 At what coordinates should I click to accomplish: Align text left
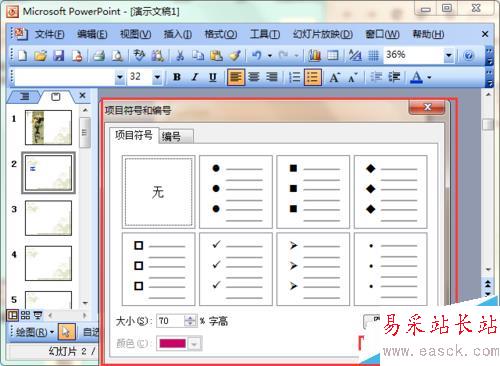pyautogui.click(x=236, y=77)
